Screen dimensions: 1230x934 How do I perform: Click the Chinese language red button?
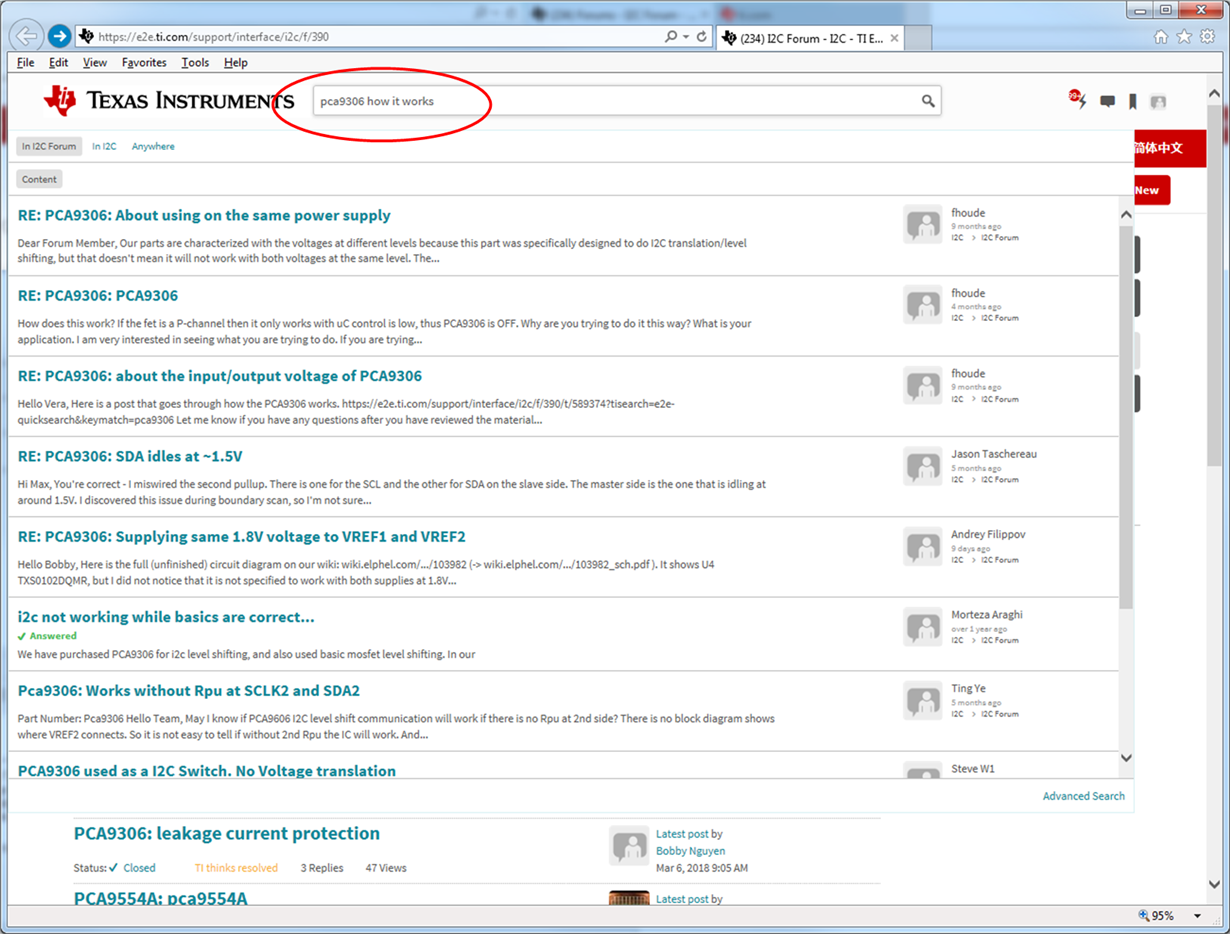[x=1170, y=148]
